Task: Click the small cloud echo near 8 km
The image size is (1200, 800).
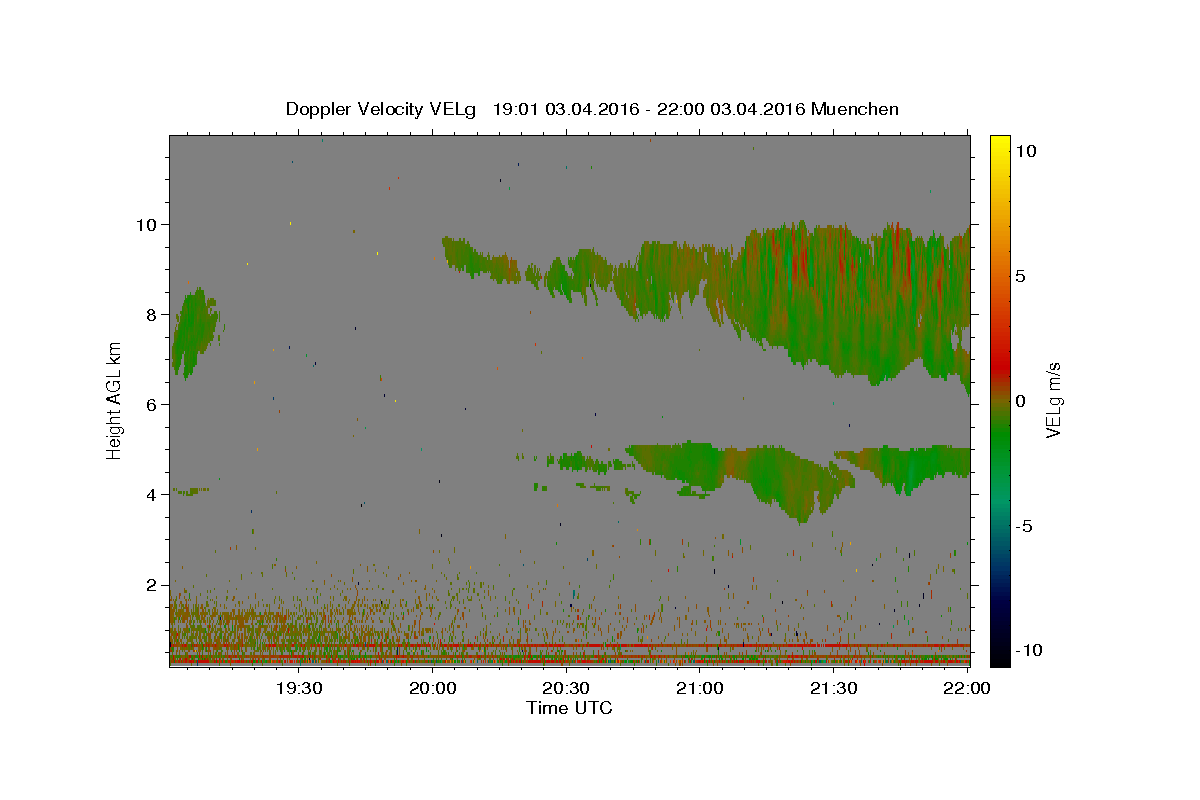Action: (193, 332)
